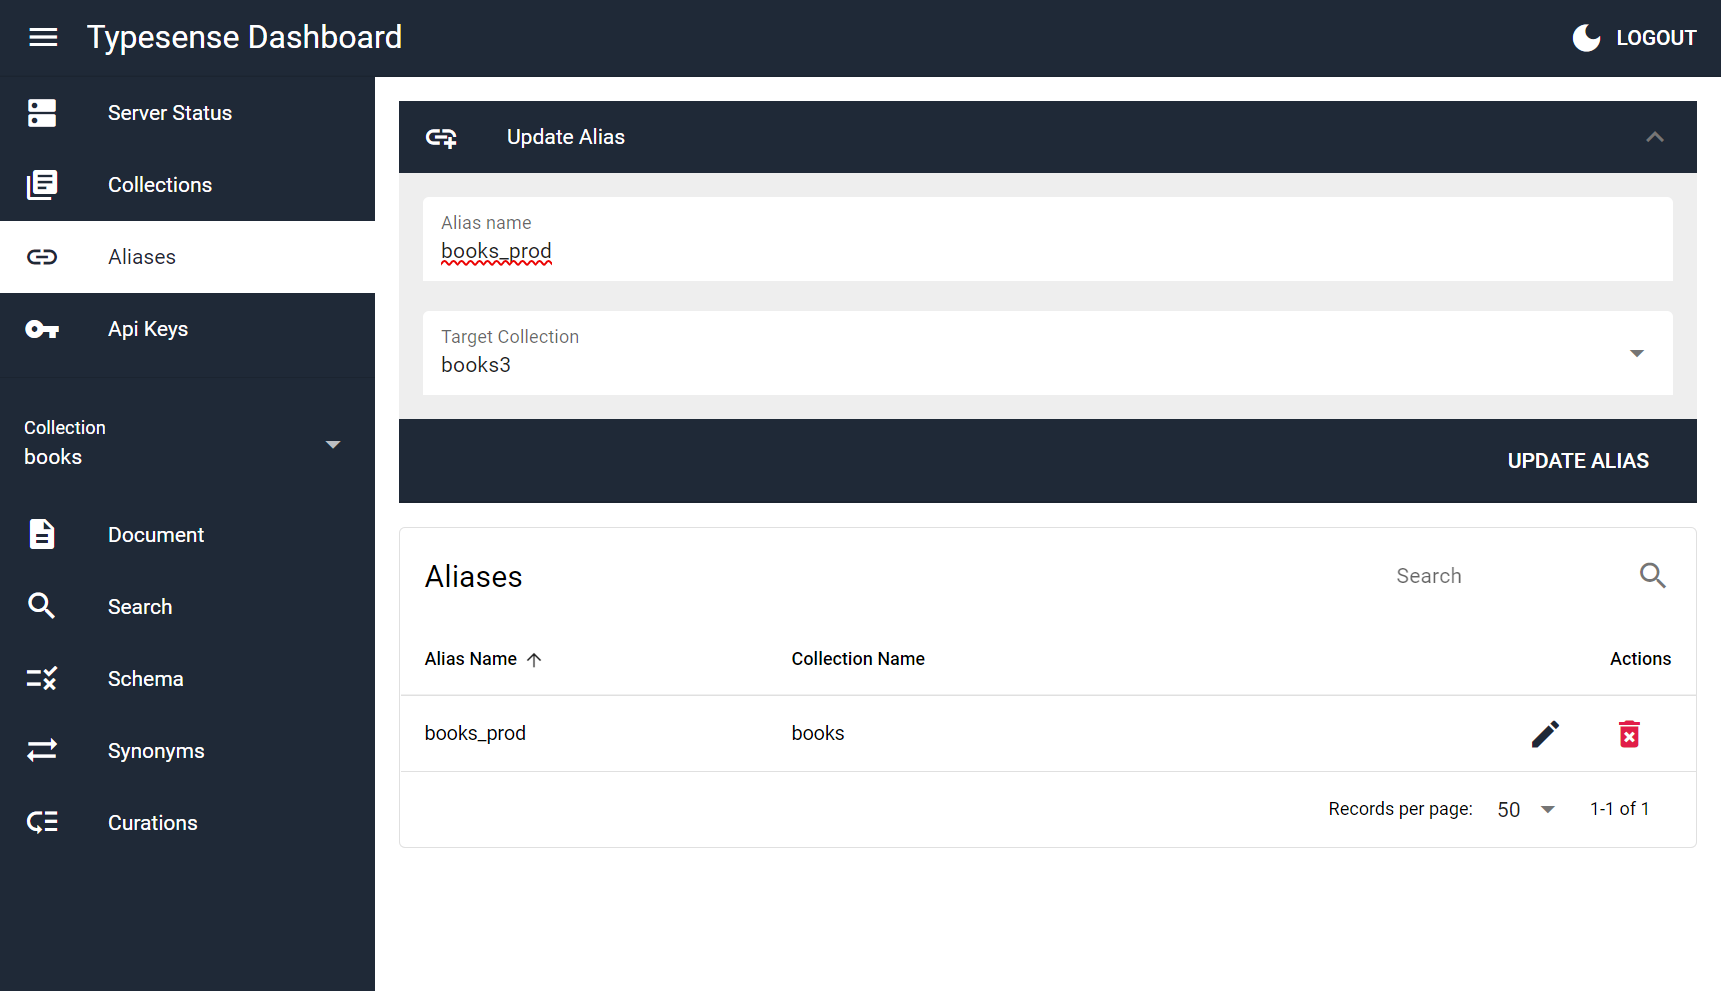
Task: Delete the books_prod alias
Action: 1629,734
